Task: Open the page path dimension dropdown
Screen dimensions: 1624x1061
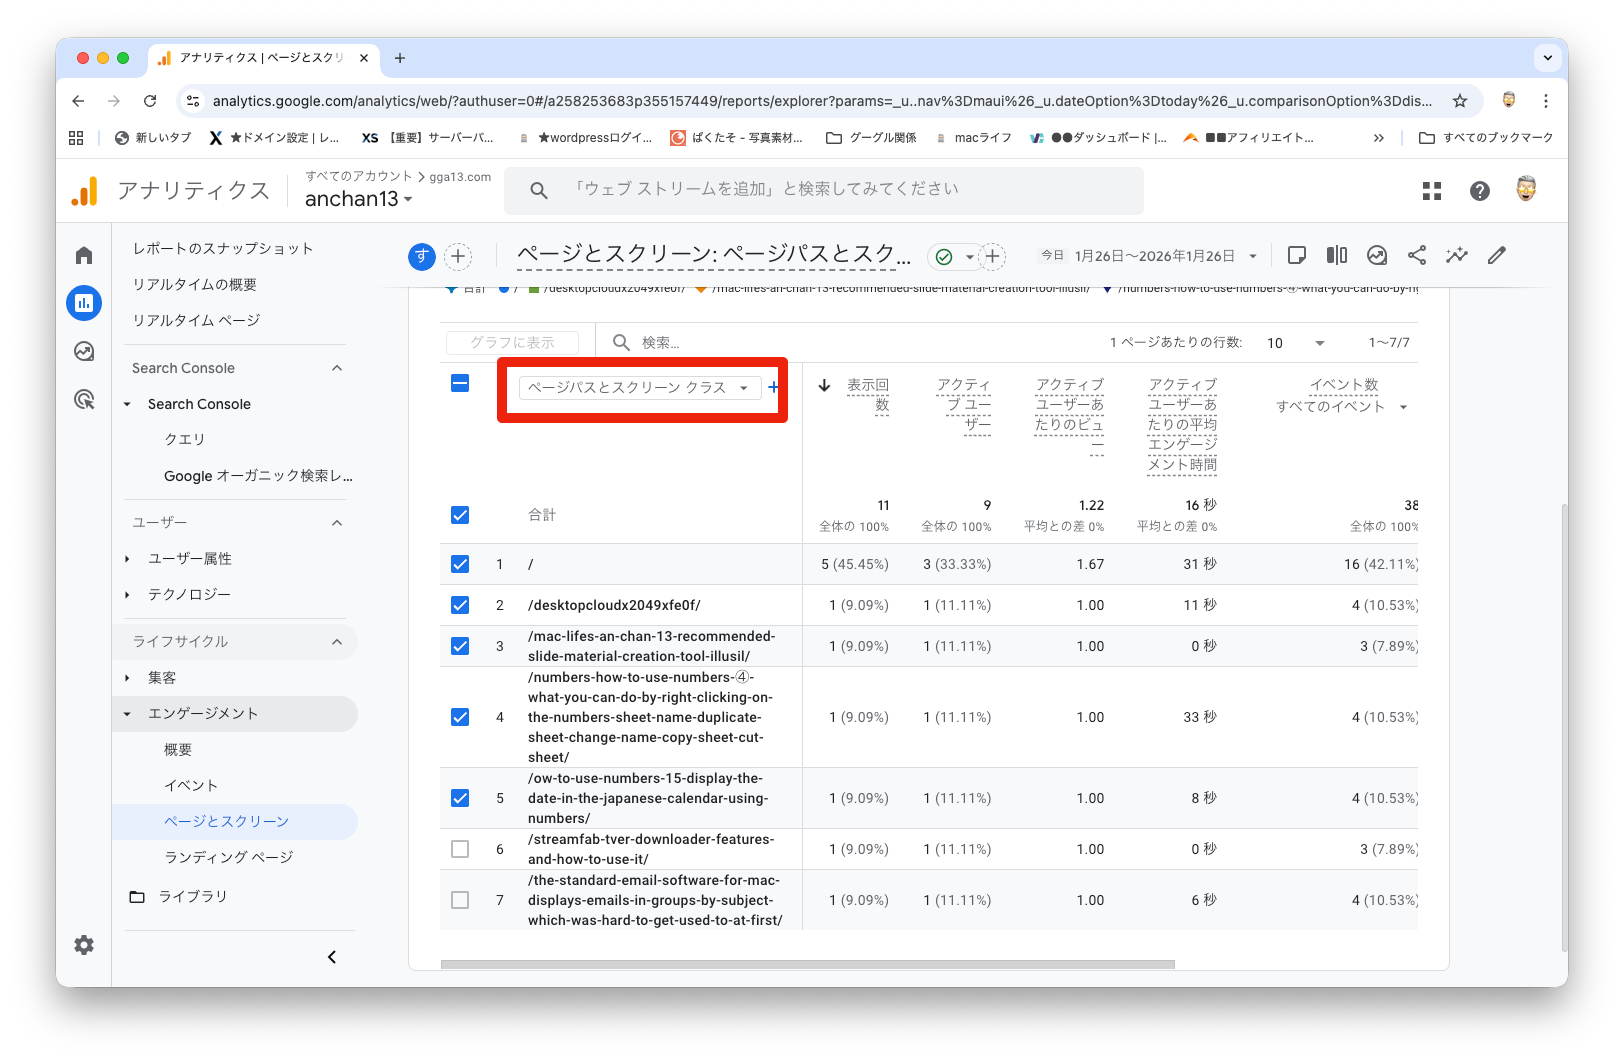Action: point(638,388)
